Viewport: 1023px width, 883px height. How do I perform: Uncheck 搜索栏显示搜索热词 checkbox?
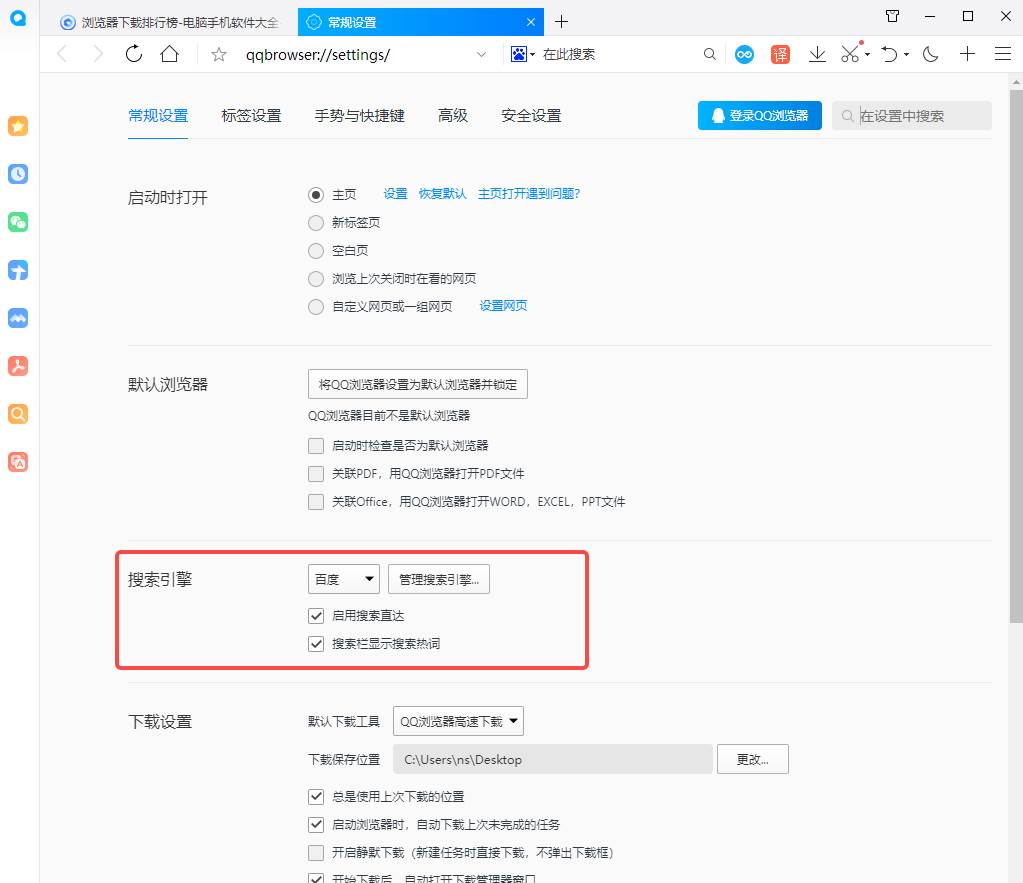316,644
